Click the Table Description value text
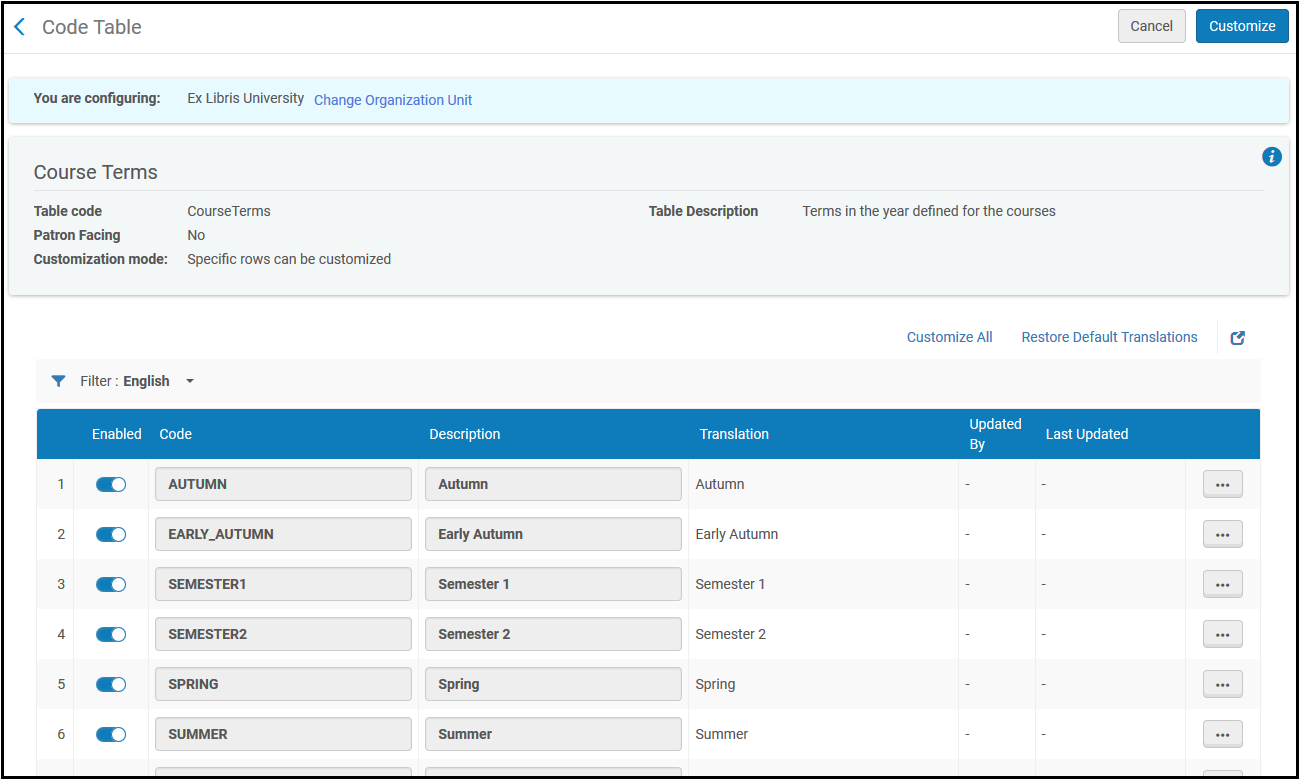The image size is (1299, 779). (929, 211)
